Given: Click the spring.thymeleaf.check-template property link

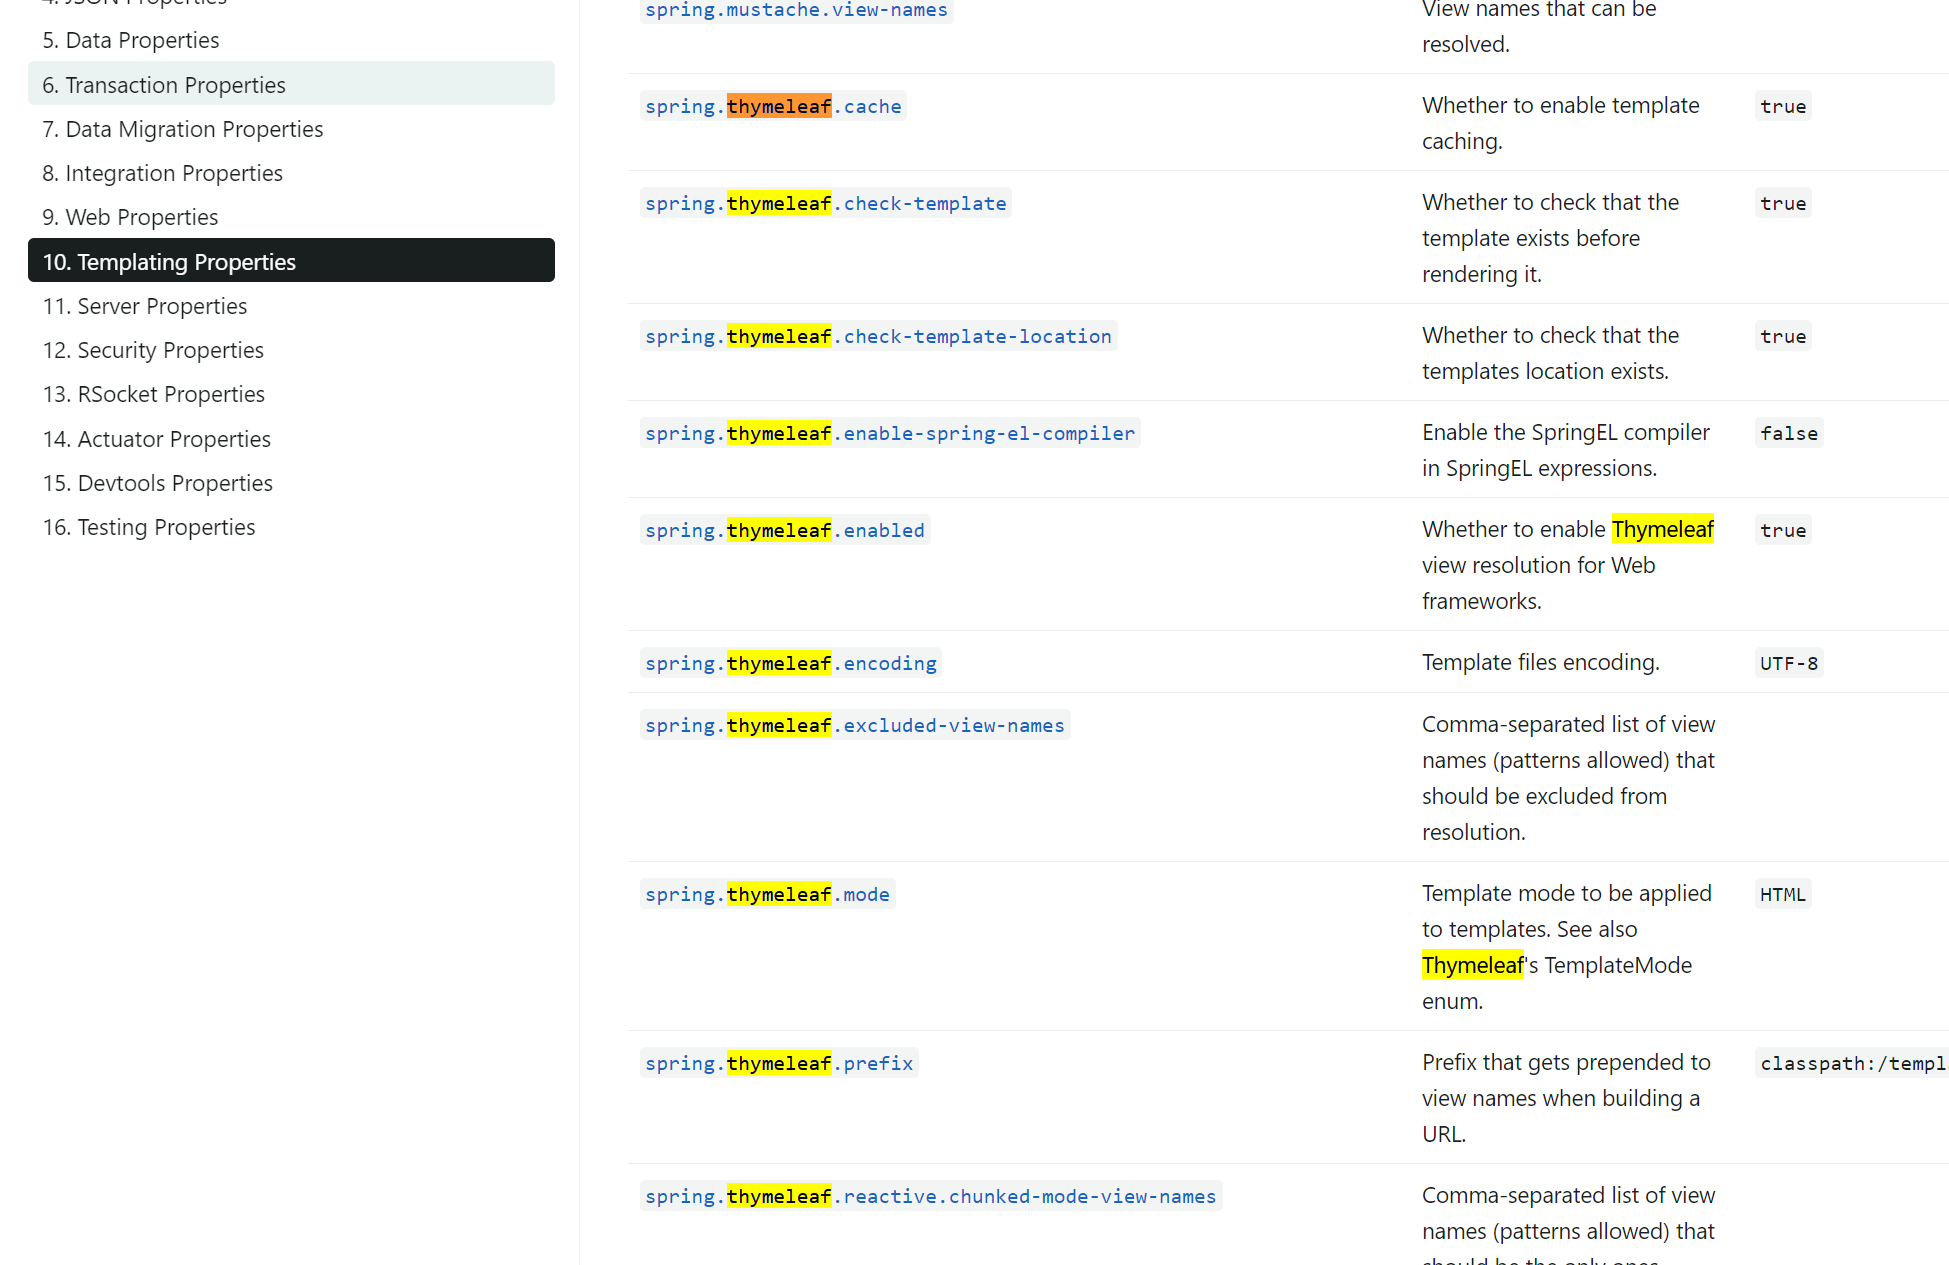Looking at the screenshot, I should coord(825,203).
